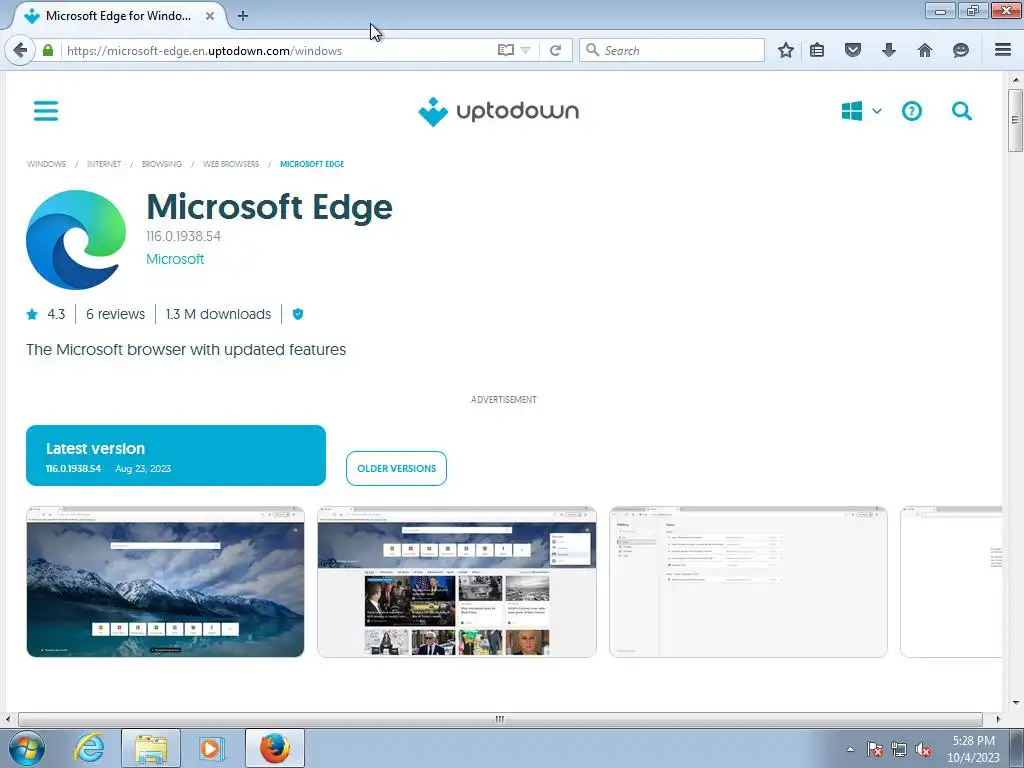
Task: Open the Action Center flag tray icon
Action: click(x=875, y=749)
